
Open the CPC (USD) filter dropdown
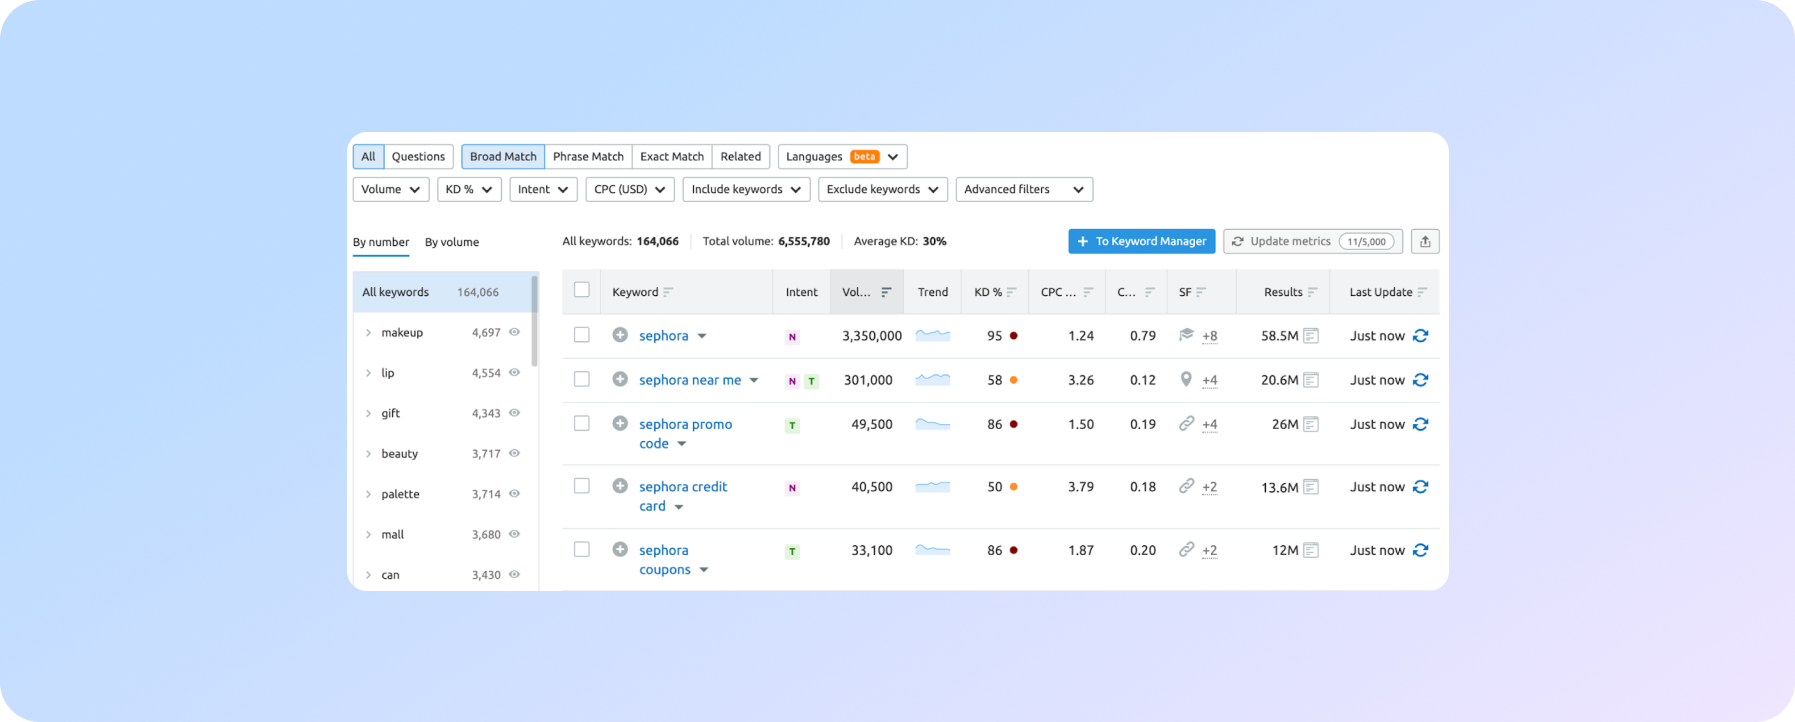click(x=630, y=189)
